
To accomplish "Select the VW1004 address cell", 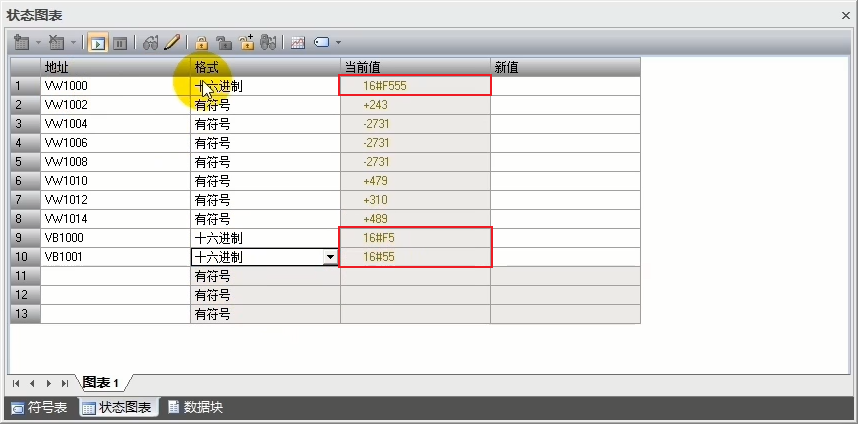I will click(x=115, y=124).
